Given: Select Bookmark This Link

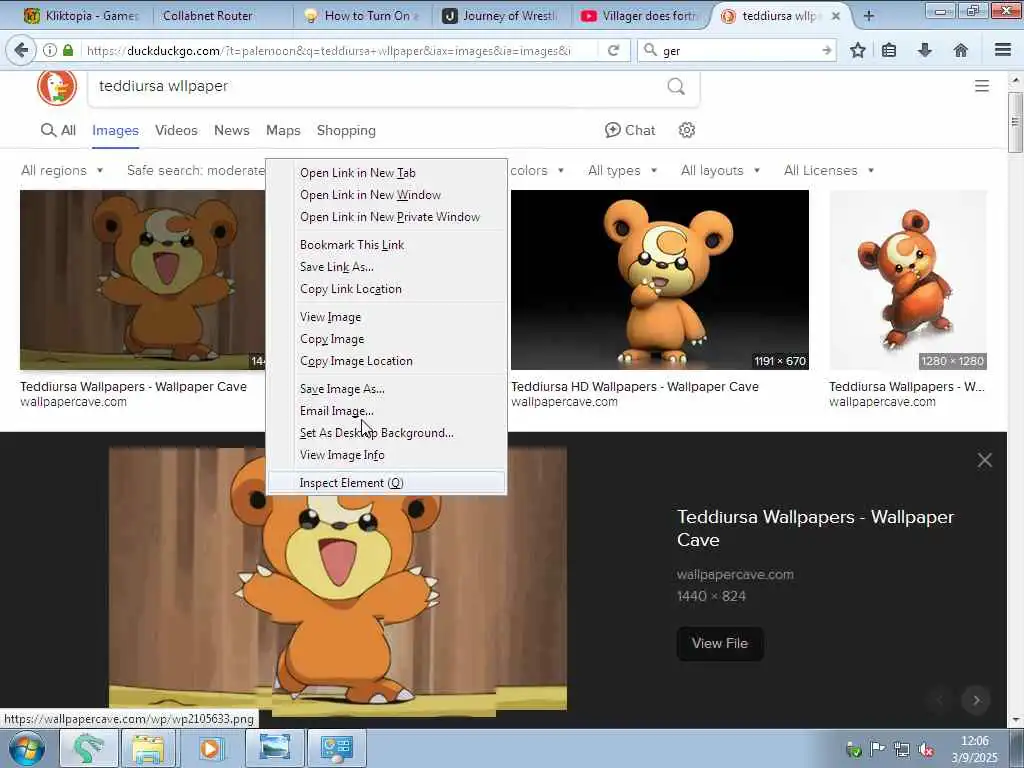Looking at the screenshot, I should click(387, 245).
